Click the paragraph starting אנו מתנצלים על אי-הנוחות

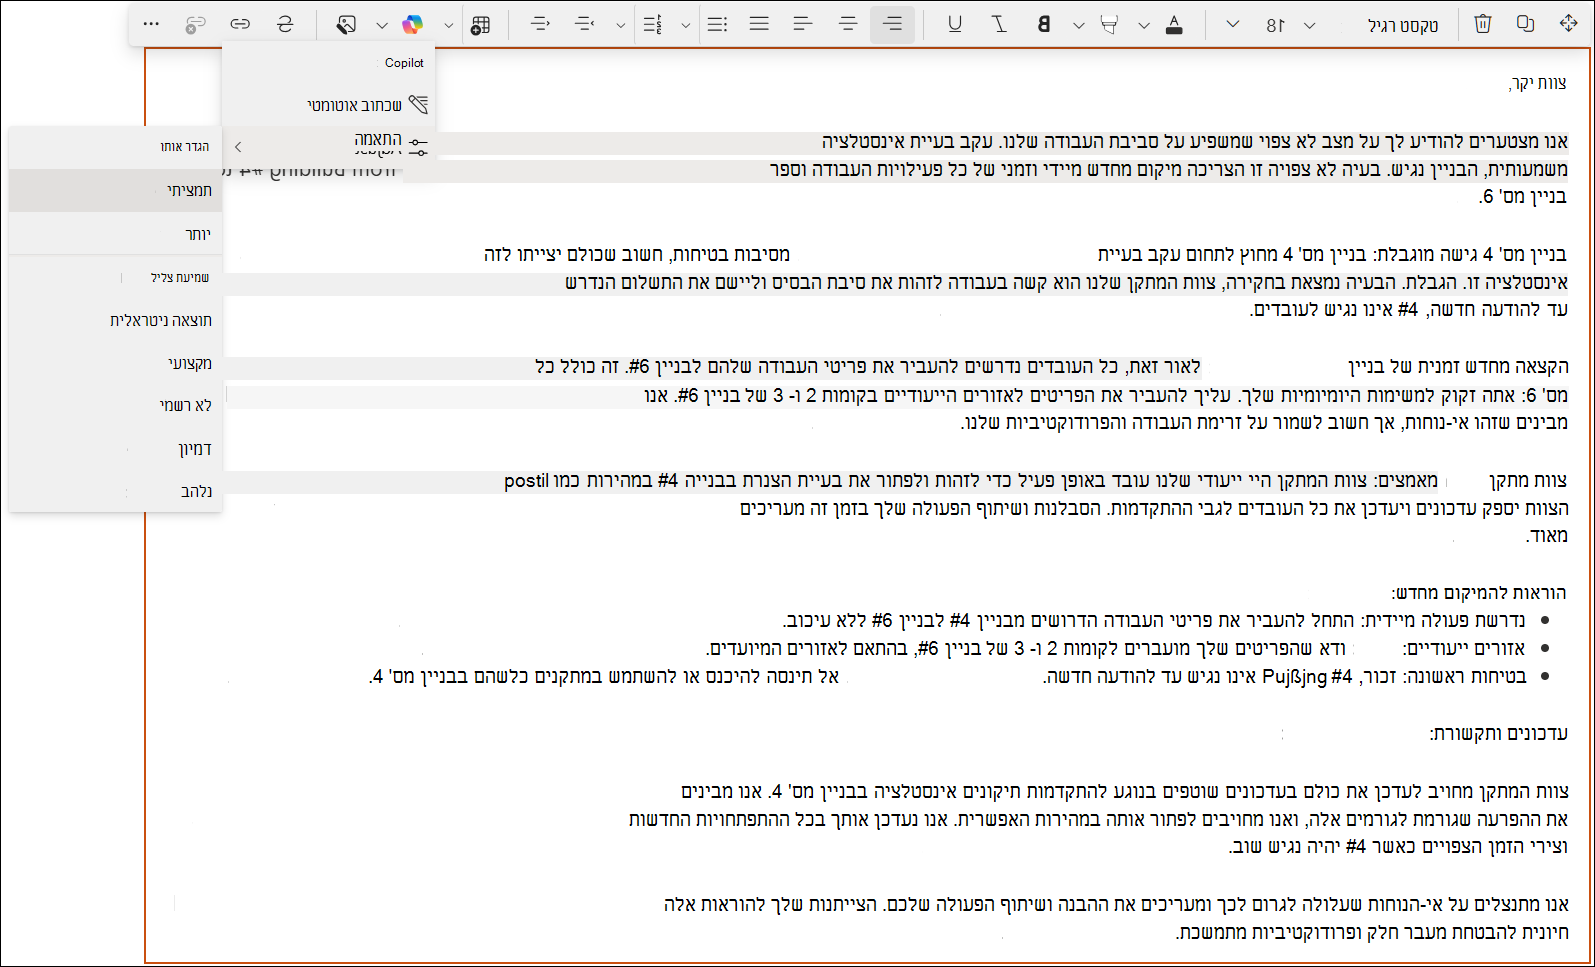(x=1116, y=918)
